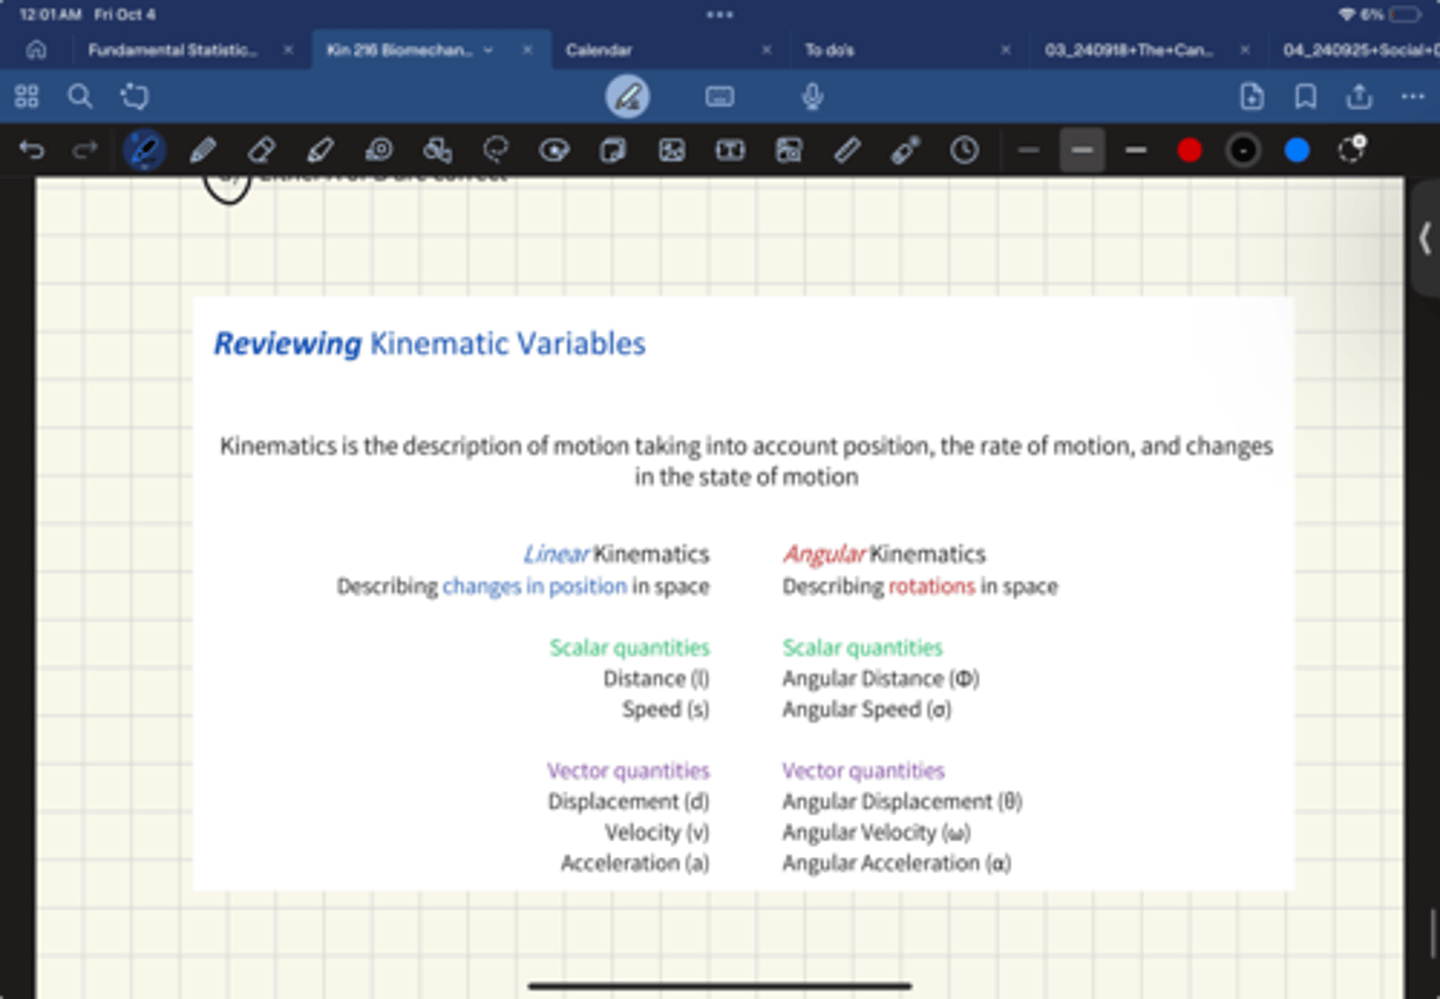Expand the collapsed side panel arrow
Viewport: 1440px width, 999px height.
tap(1425, 239)
